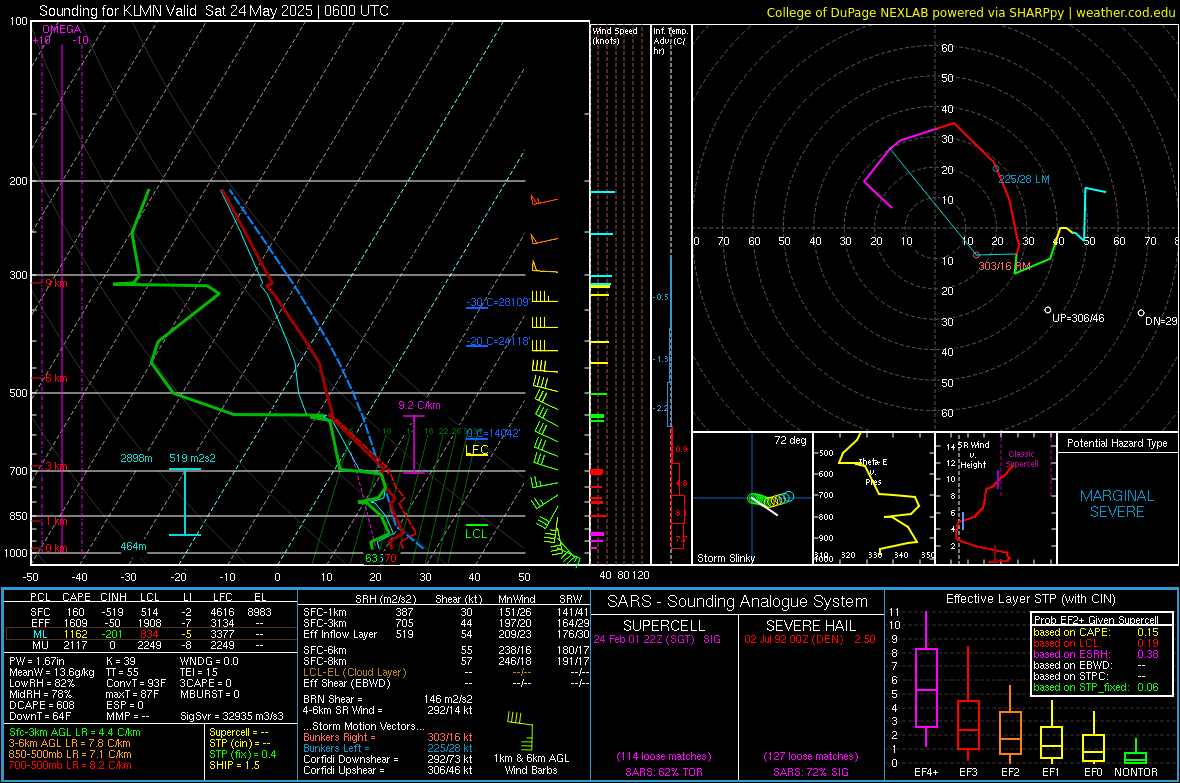Click the yellow LFC marker label

477,449
